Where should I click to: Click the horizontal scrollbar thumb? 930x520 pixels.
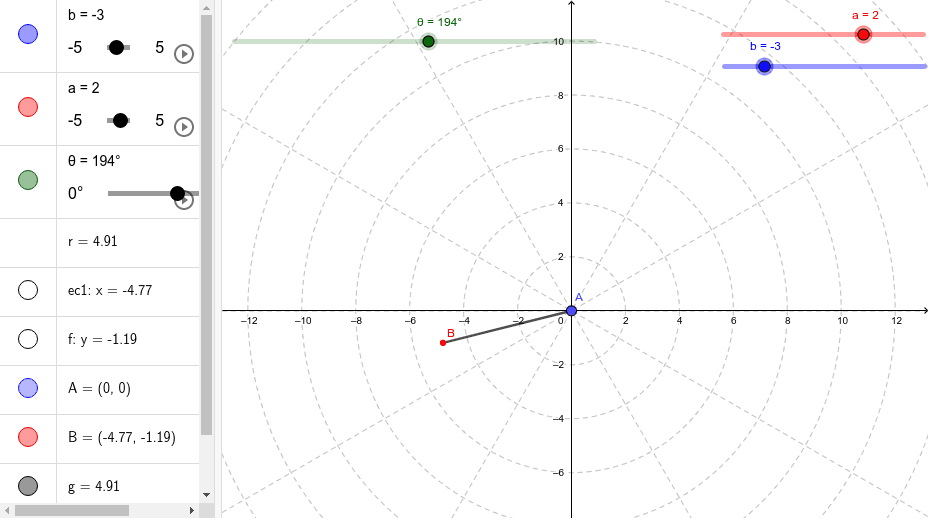72,510
